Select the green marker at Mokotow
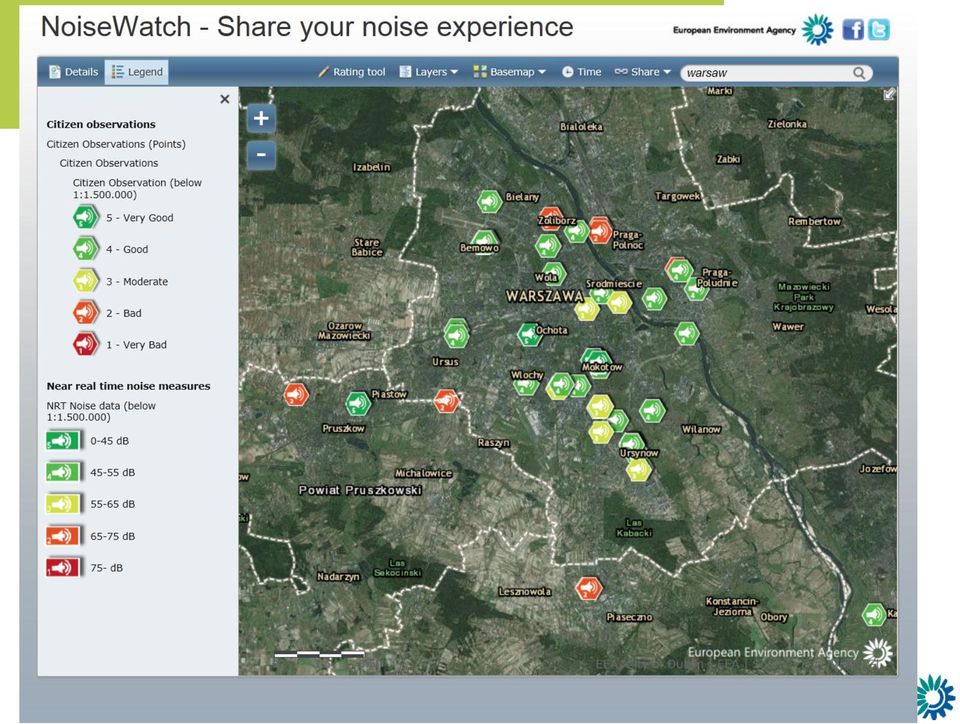This screenshot has height=724, width=960. point(596,361)
